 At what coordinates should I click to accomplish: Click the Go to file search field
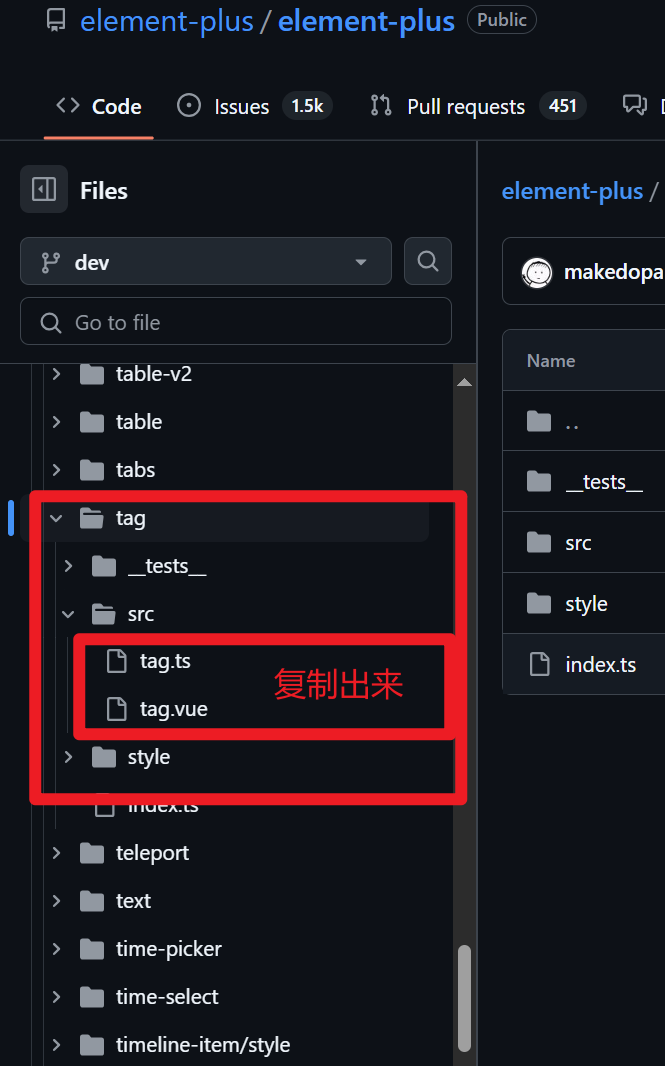pos(236,322)
